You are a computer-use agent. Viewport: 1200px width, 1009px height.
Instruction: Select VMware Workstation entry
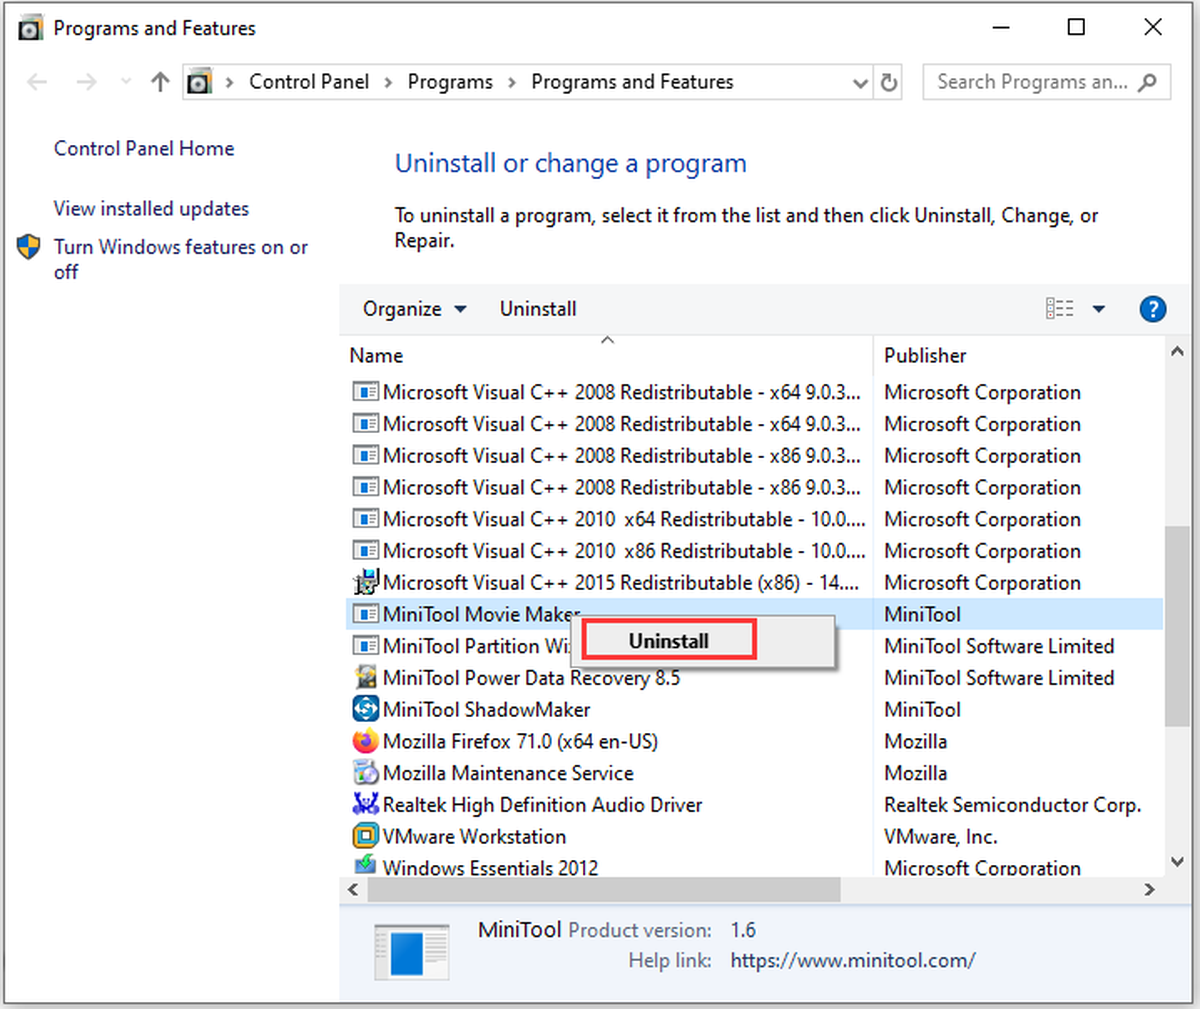[x=474, y=836]
